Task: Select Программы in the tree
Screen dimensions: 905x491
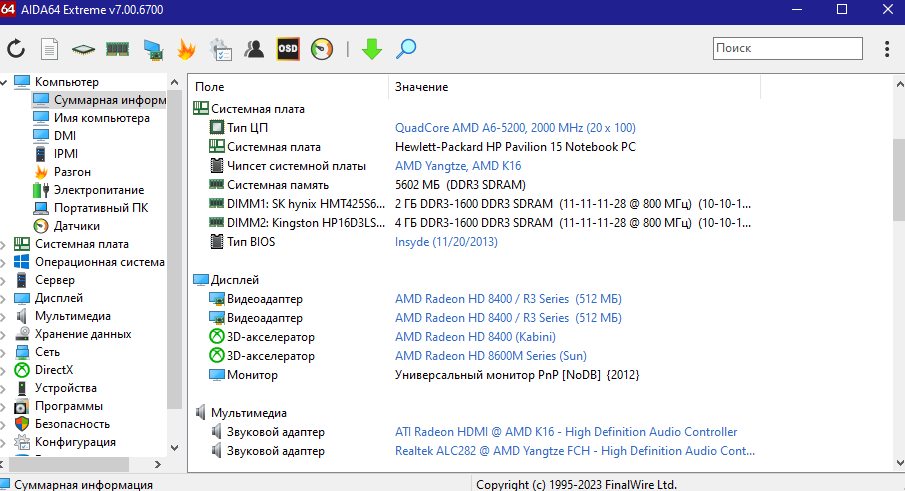Action: click(x=69, y=406)
